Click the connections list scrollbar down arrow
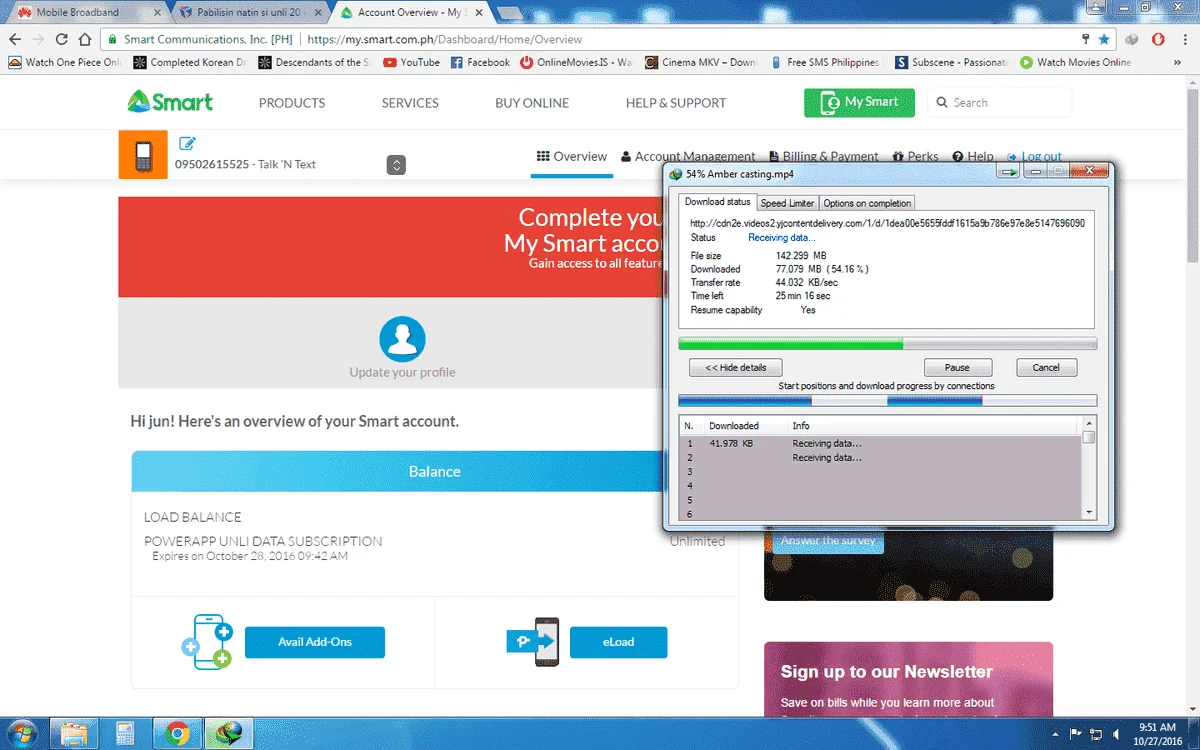The image size is (1200, 750). coord(1089,512)
